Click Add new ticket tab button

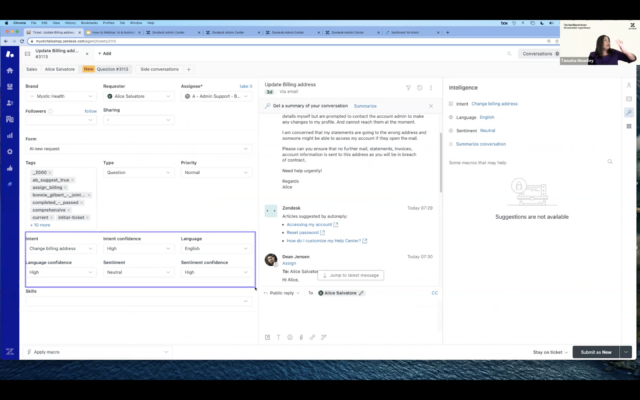[104, 53]
